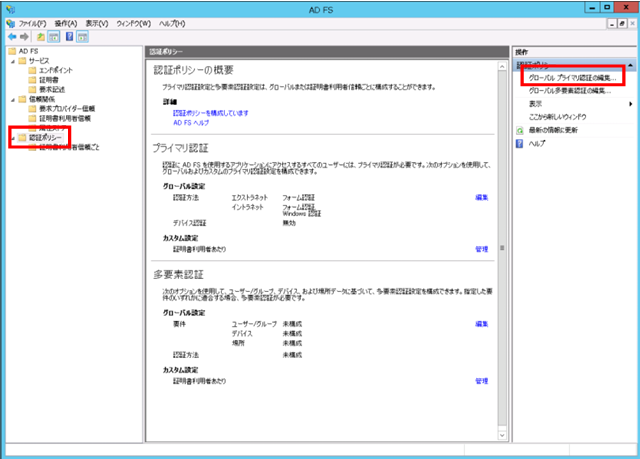640x459 pixels.
Task: Select グローバル プライマリ認証の編集... action
Action: tap(572, 78)
